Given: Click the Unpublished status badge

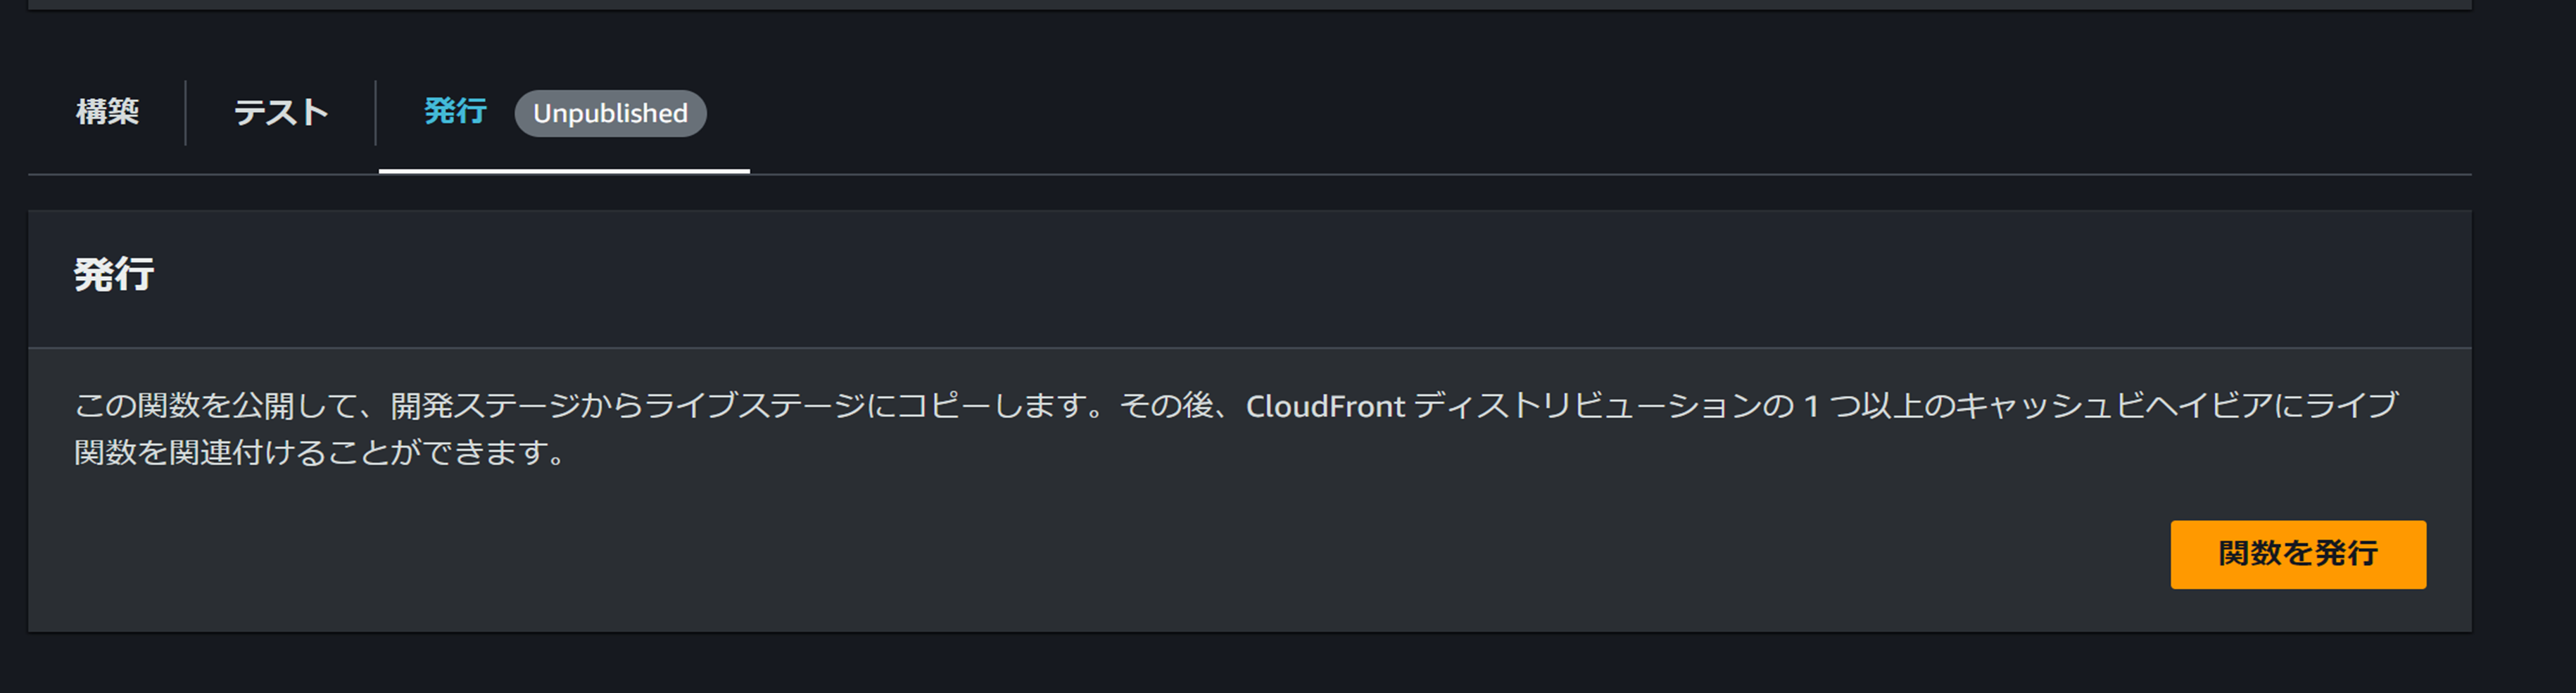Looking at the screenshot, I should 610,113.
